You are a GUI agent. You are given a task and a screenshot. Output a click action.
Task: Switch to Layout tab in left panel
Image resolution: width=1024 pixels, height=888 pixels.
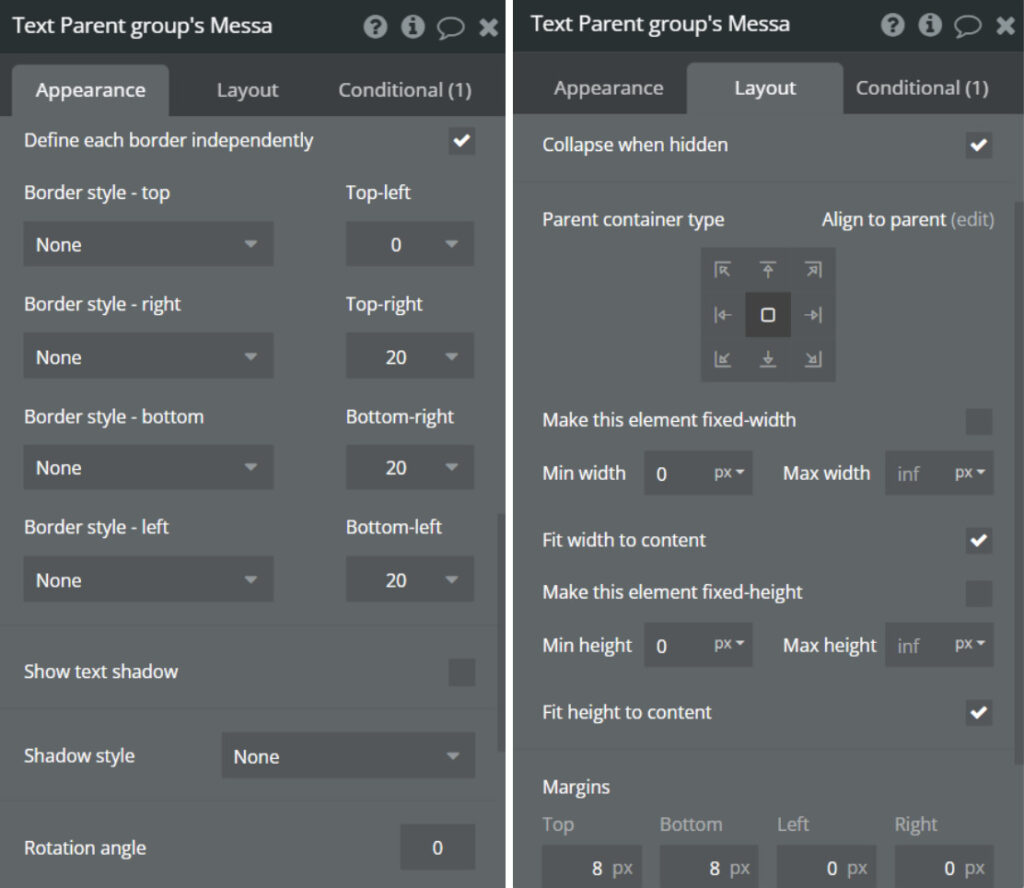coord(247,90)
